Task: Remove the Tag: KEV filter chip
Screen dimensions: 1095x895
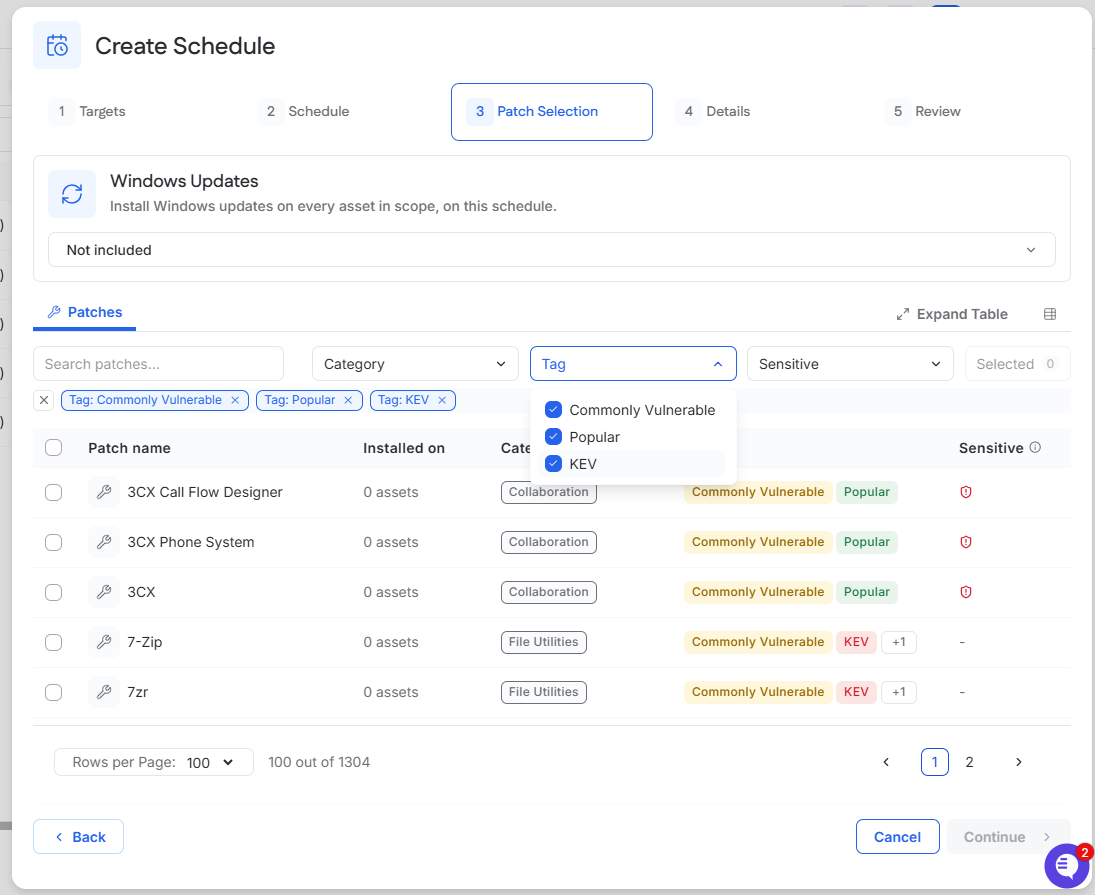Action: tap(442, 400)
